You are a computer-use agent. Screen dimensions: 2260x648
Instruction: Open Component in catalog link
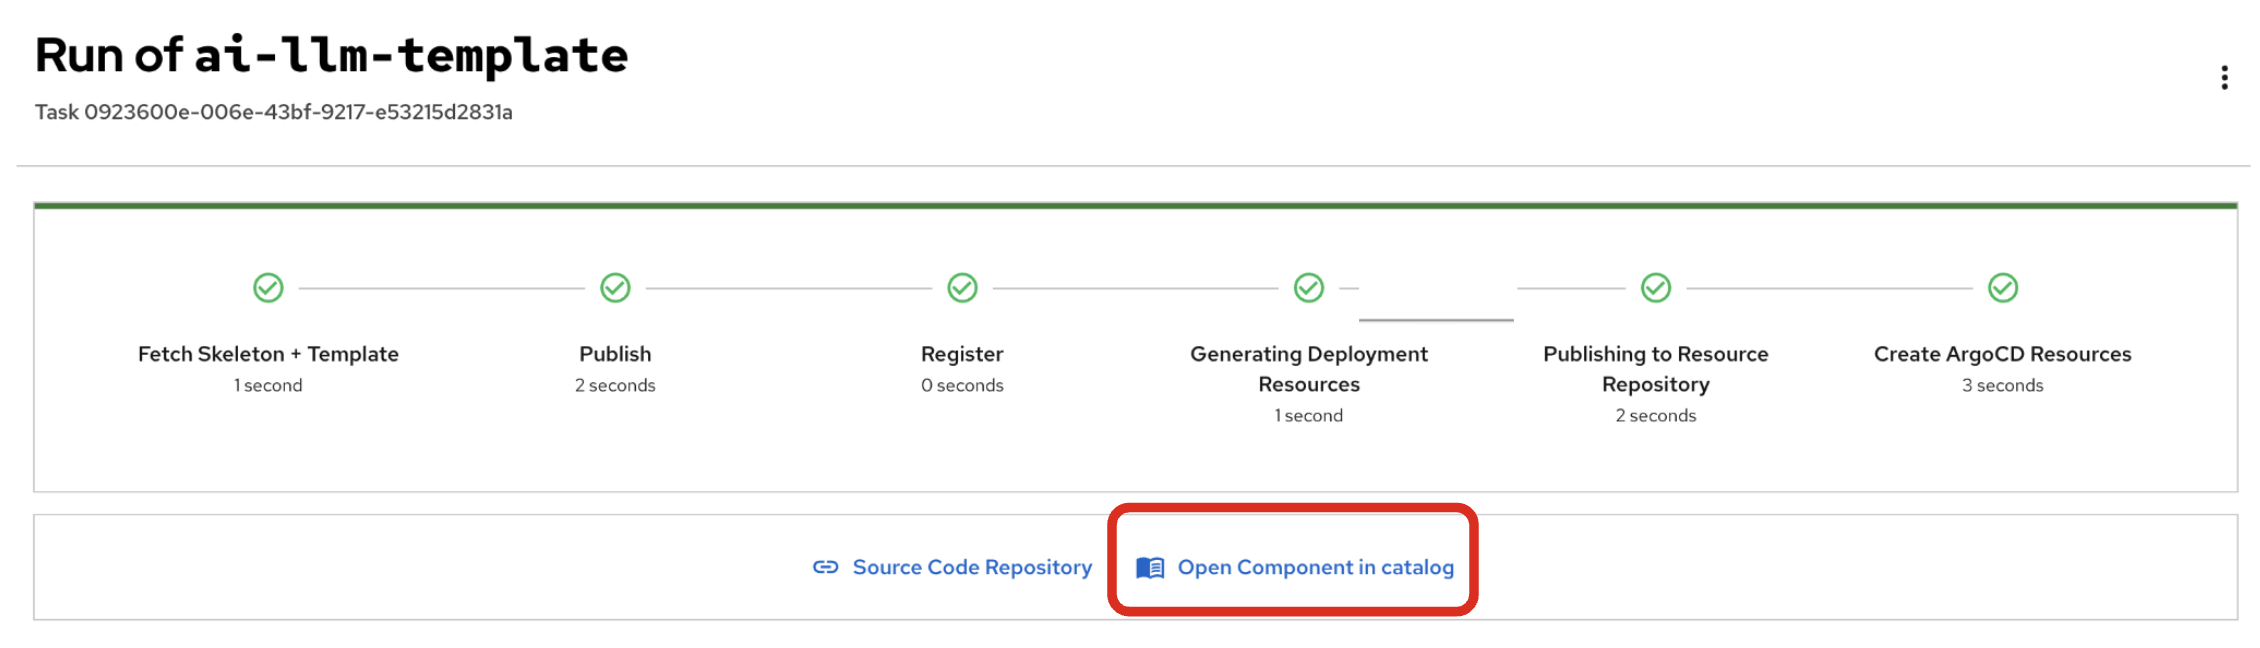[x=1315, y=567]
